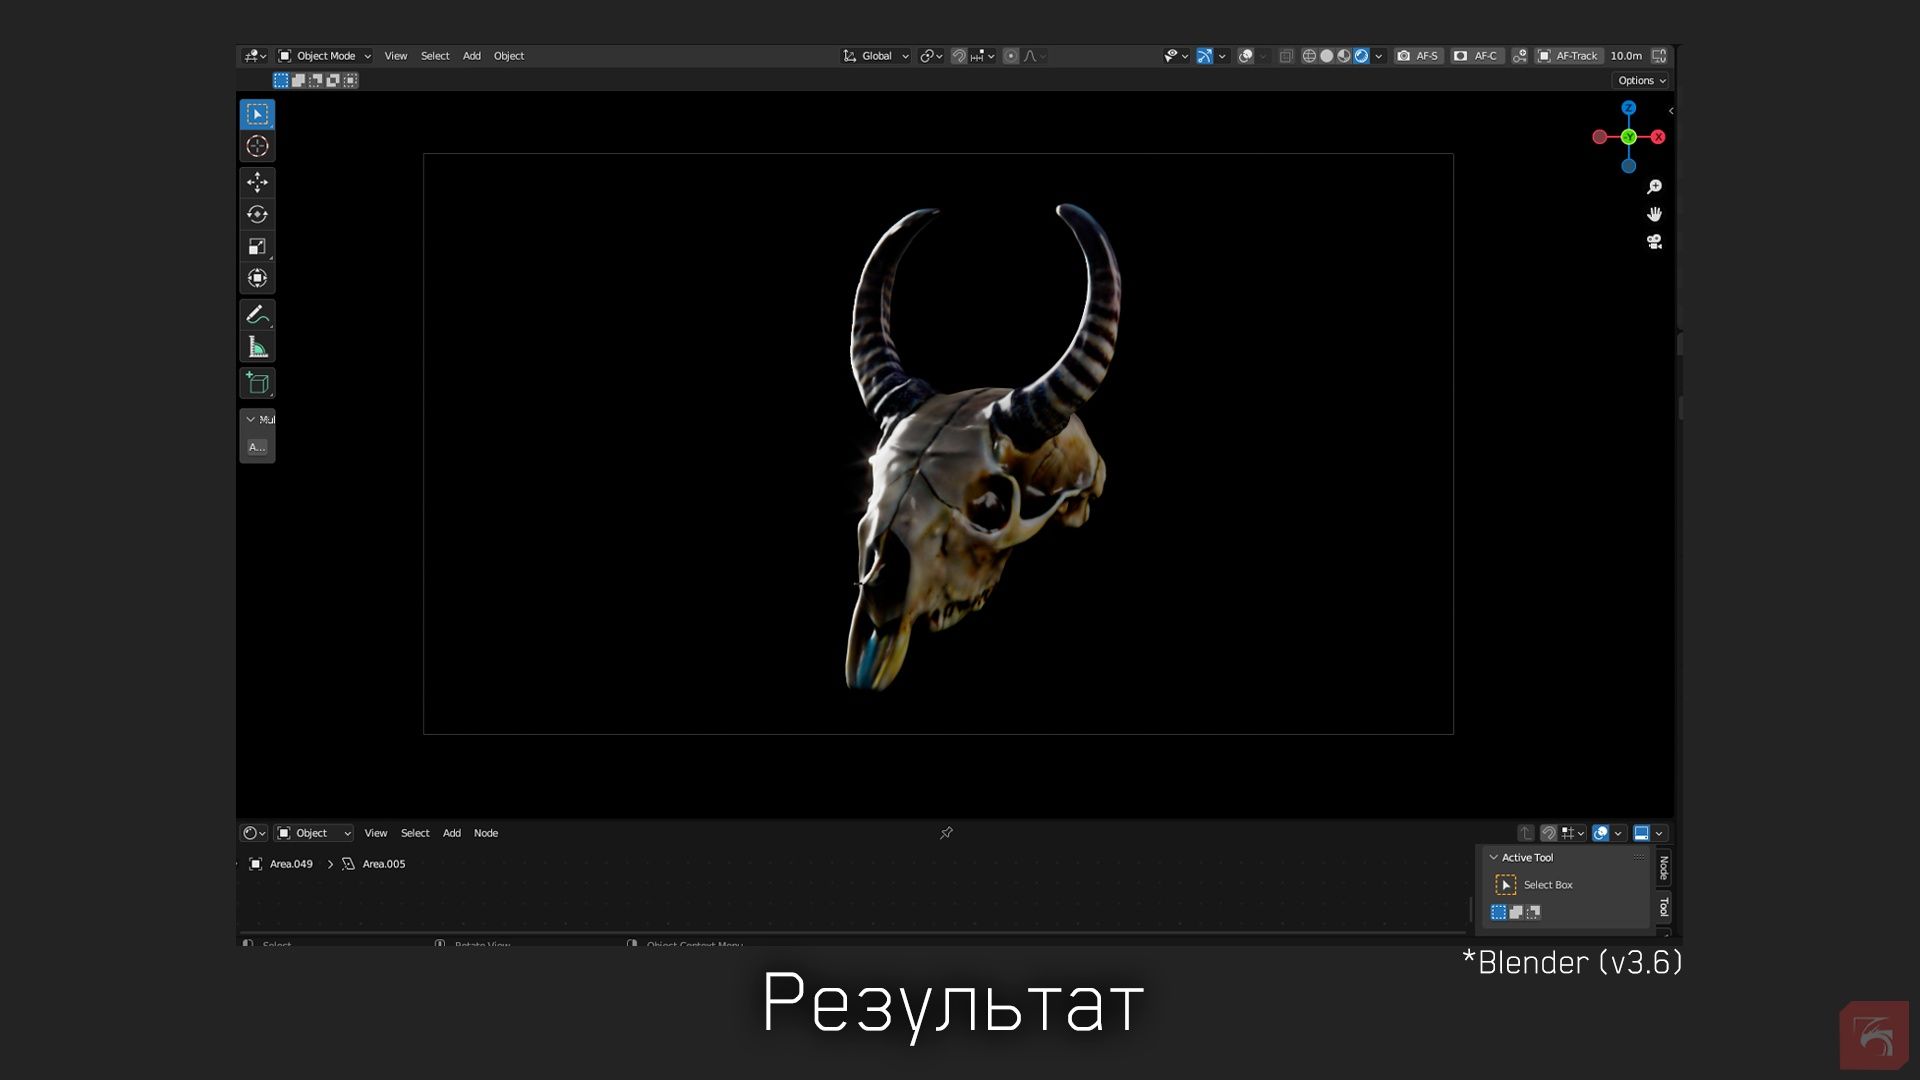Click the Add Cube tool
Viewport: 1920px width, 1080px height.
pos(257,383)
